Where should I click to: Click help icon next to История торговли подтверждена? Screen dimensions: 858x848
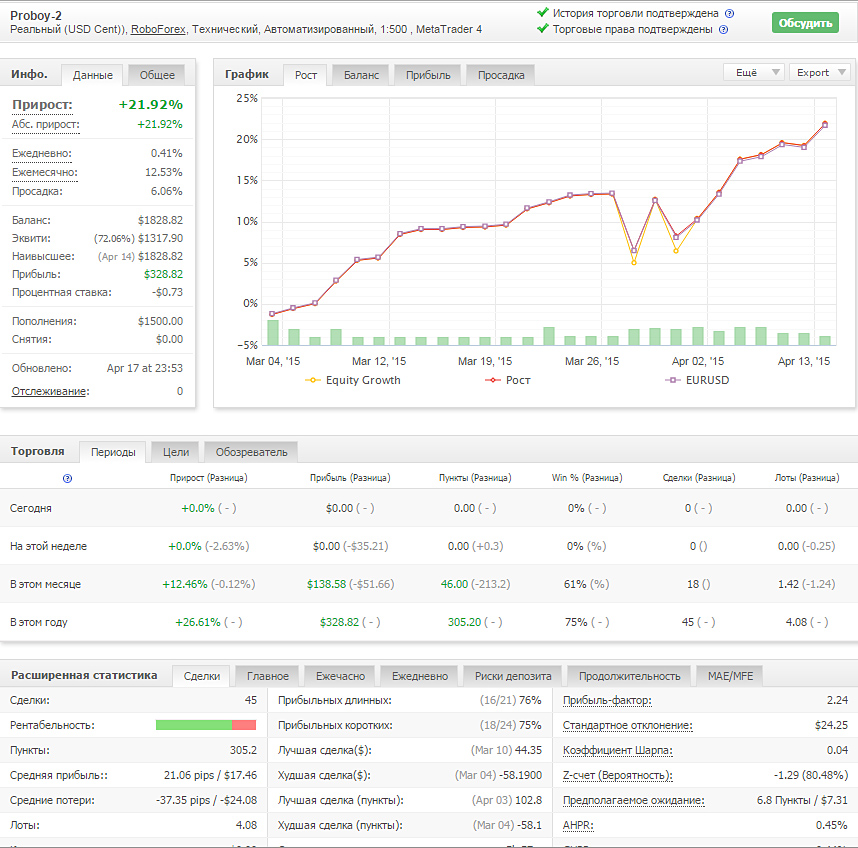pyautogui.click(x=729, y=14)
